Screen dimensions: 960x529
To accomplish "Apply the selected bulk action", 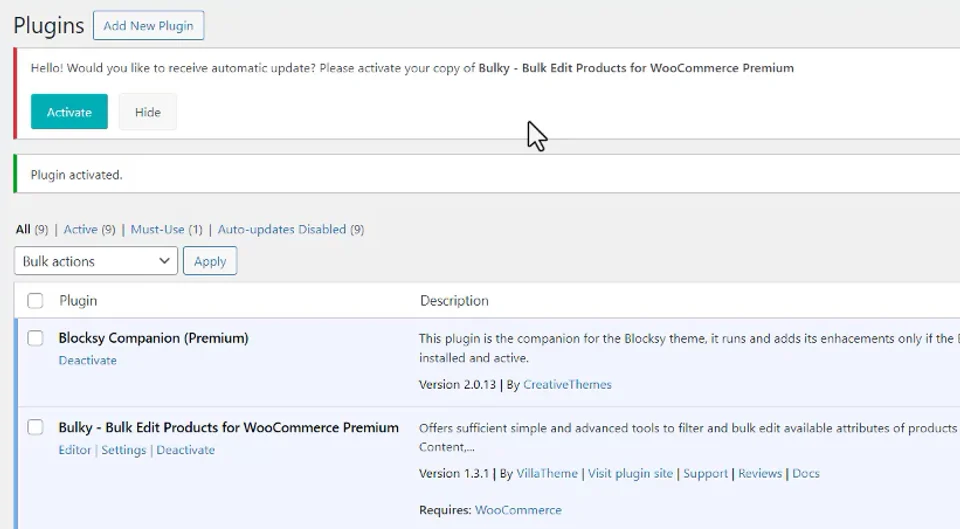I will (x=210, y=261).
